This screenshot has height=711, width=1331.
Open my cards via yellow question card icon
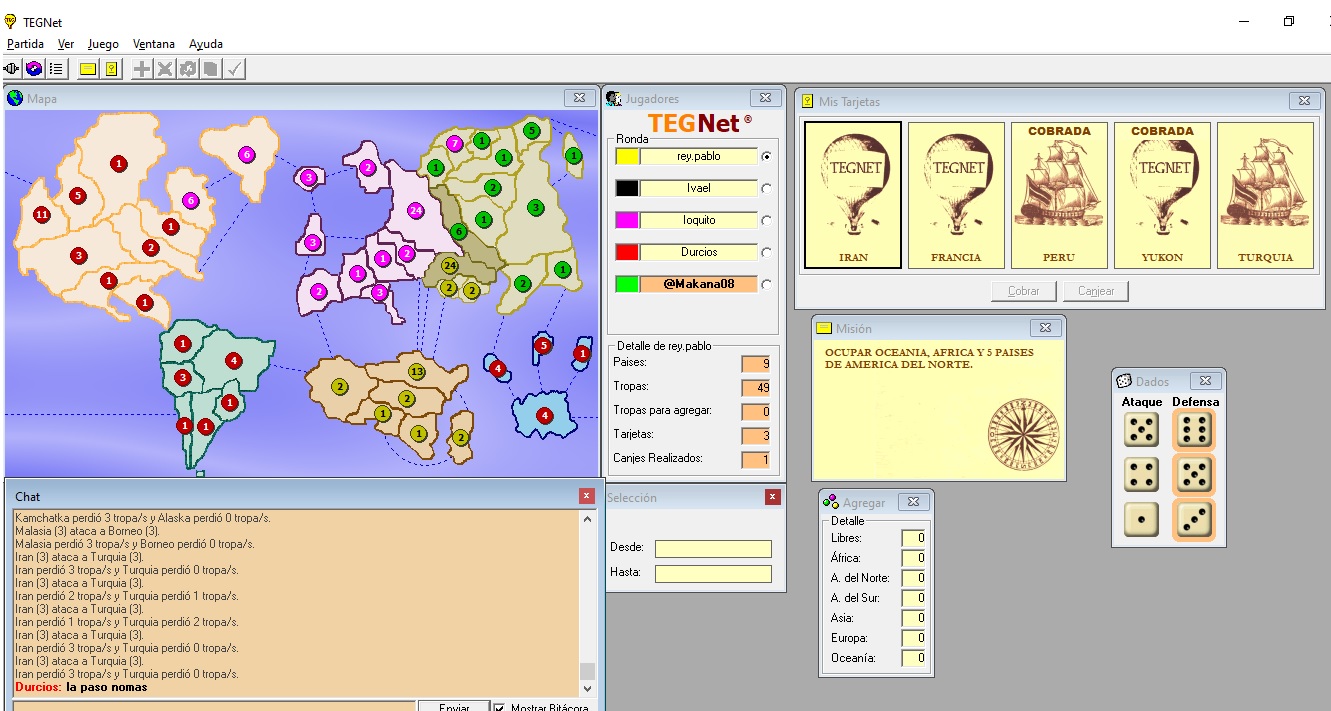[111, 69]
